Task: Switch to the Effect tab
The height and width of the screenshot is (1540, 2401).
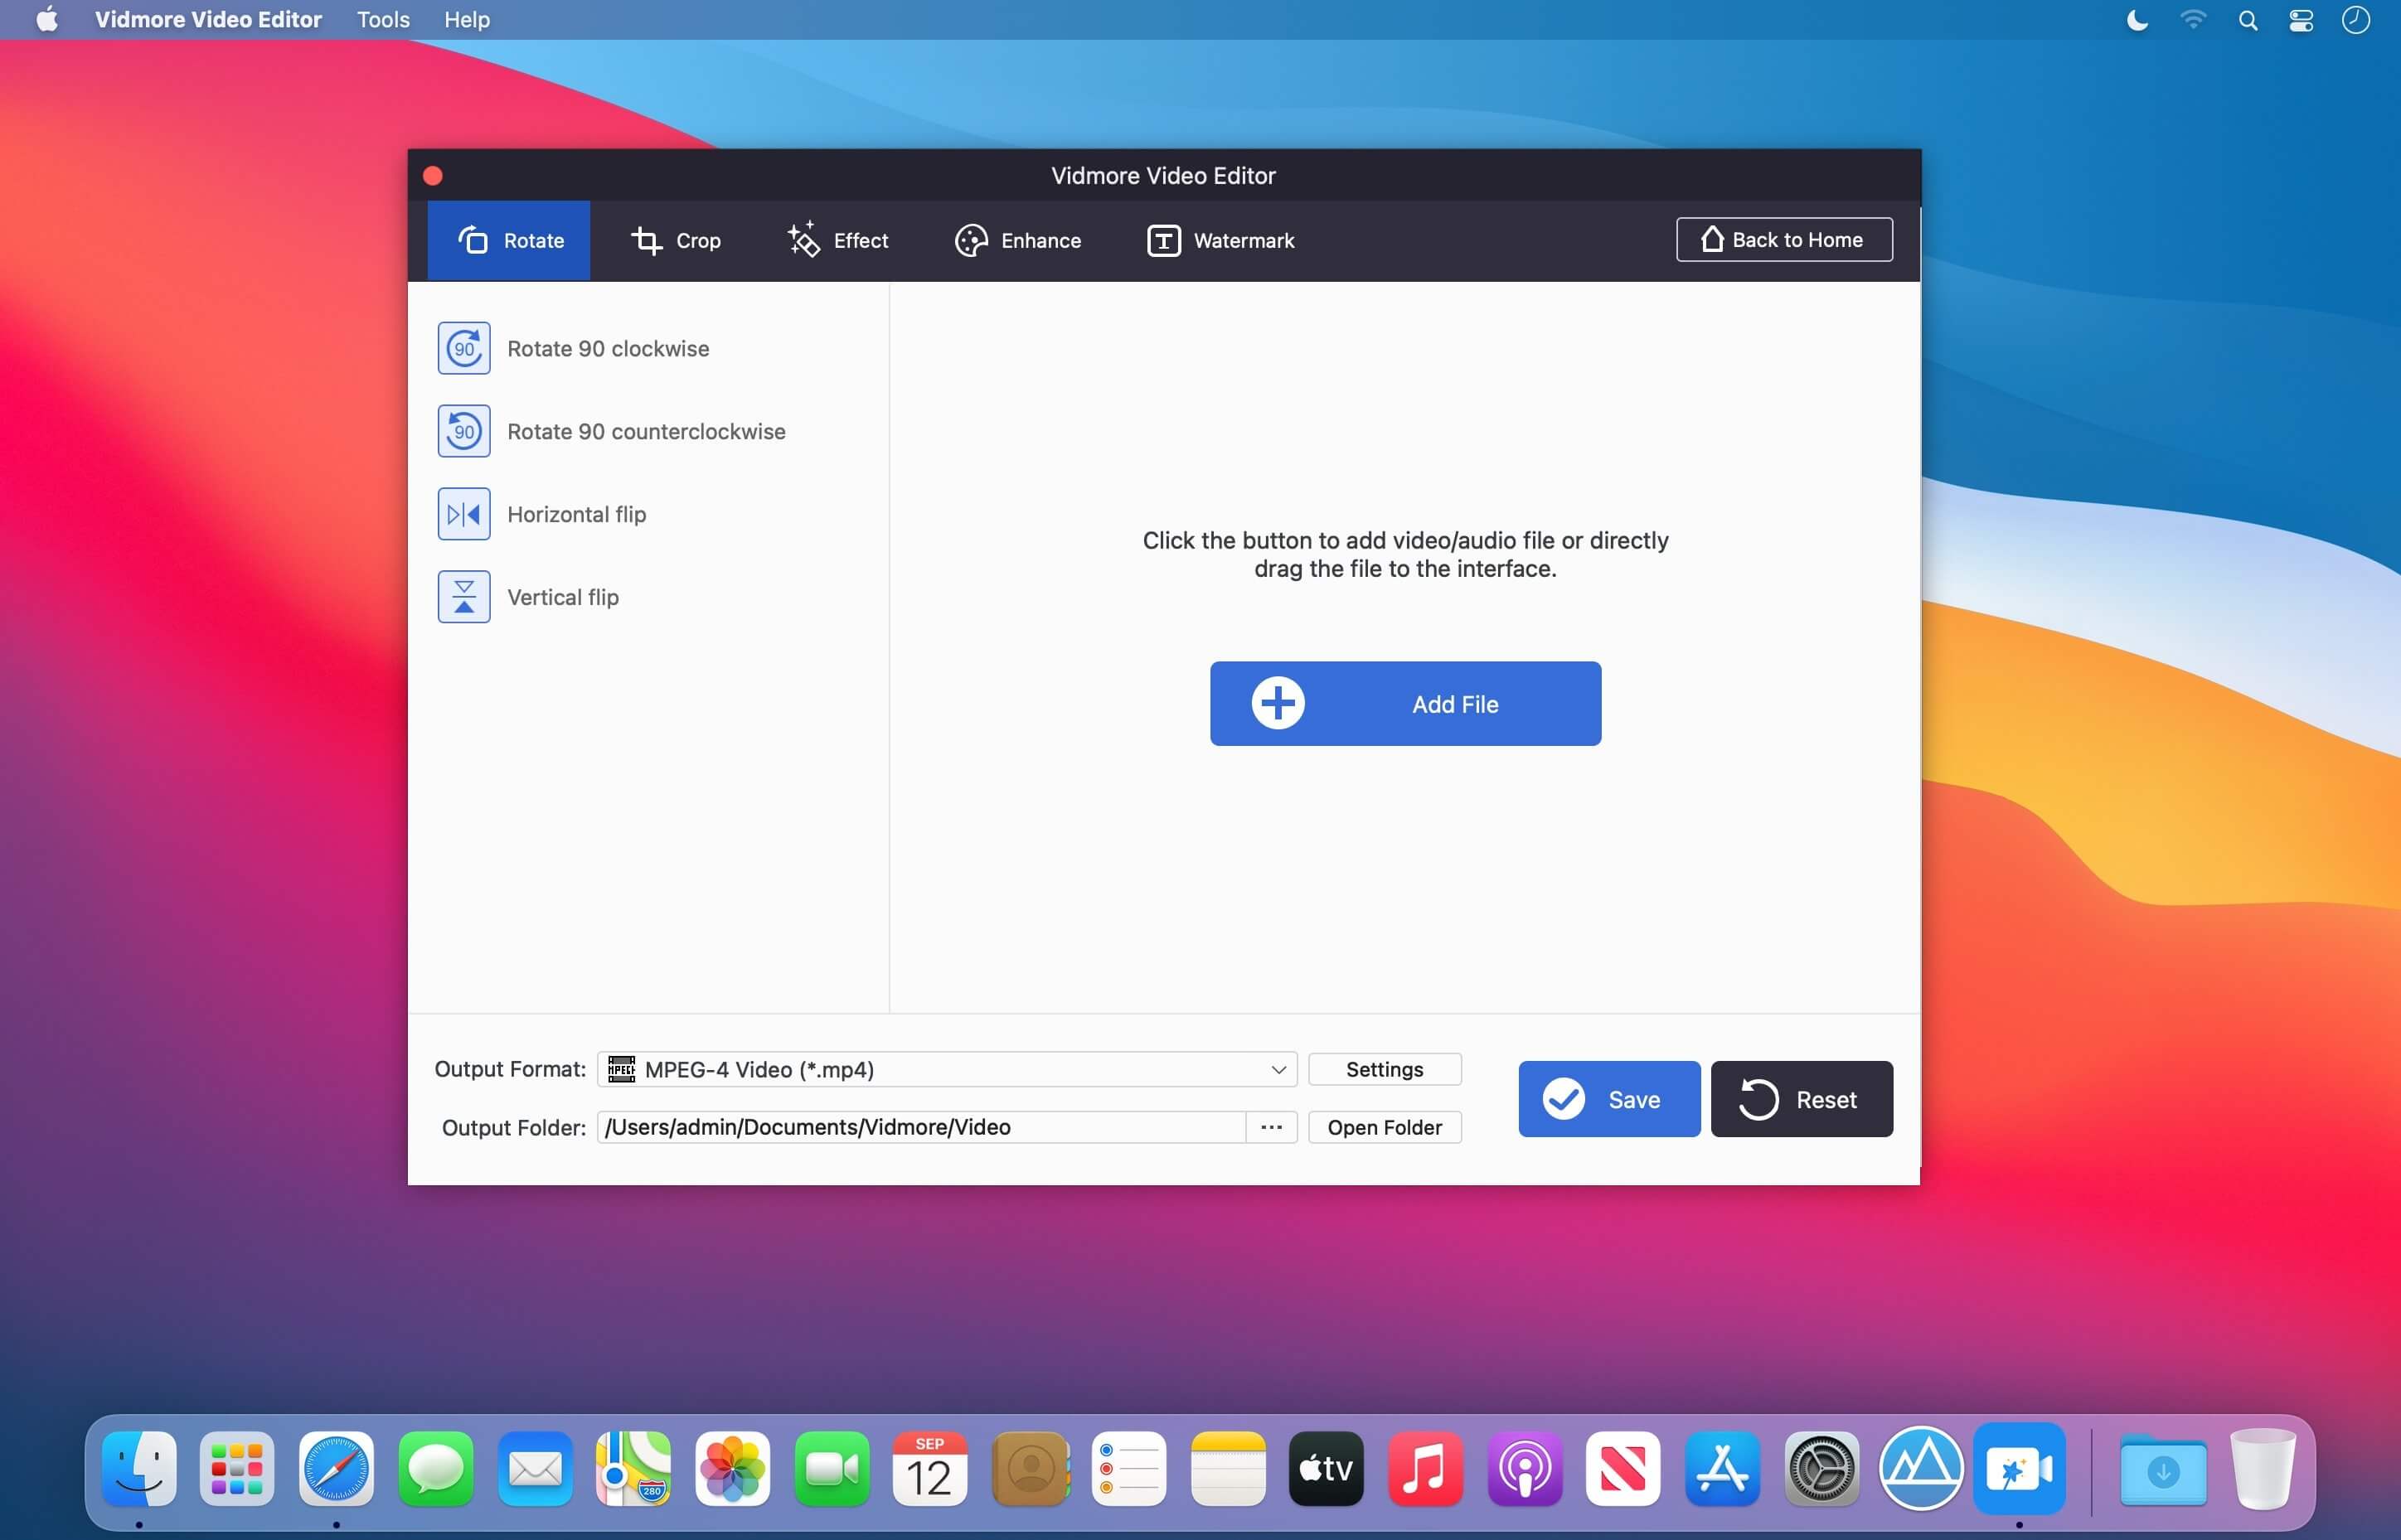Action: [838, 240]
